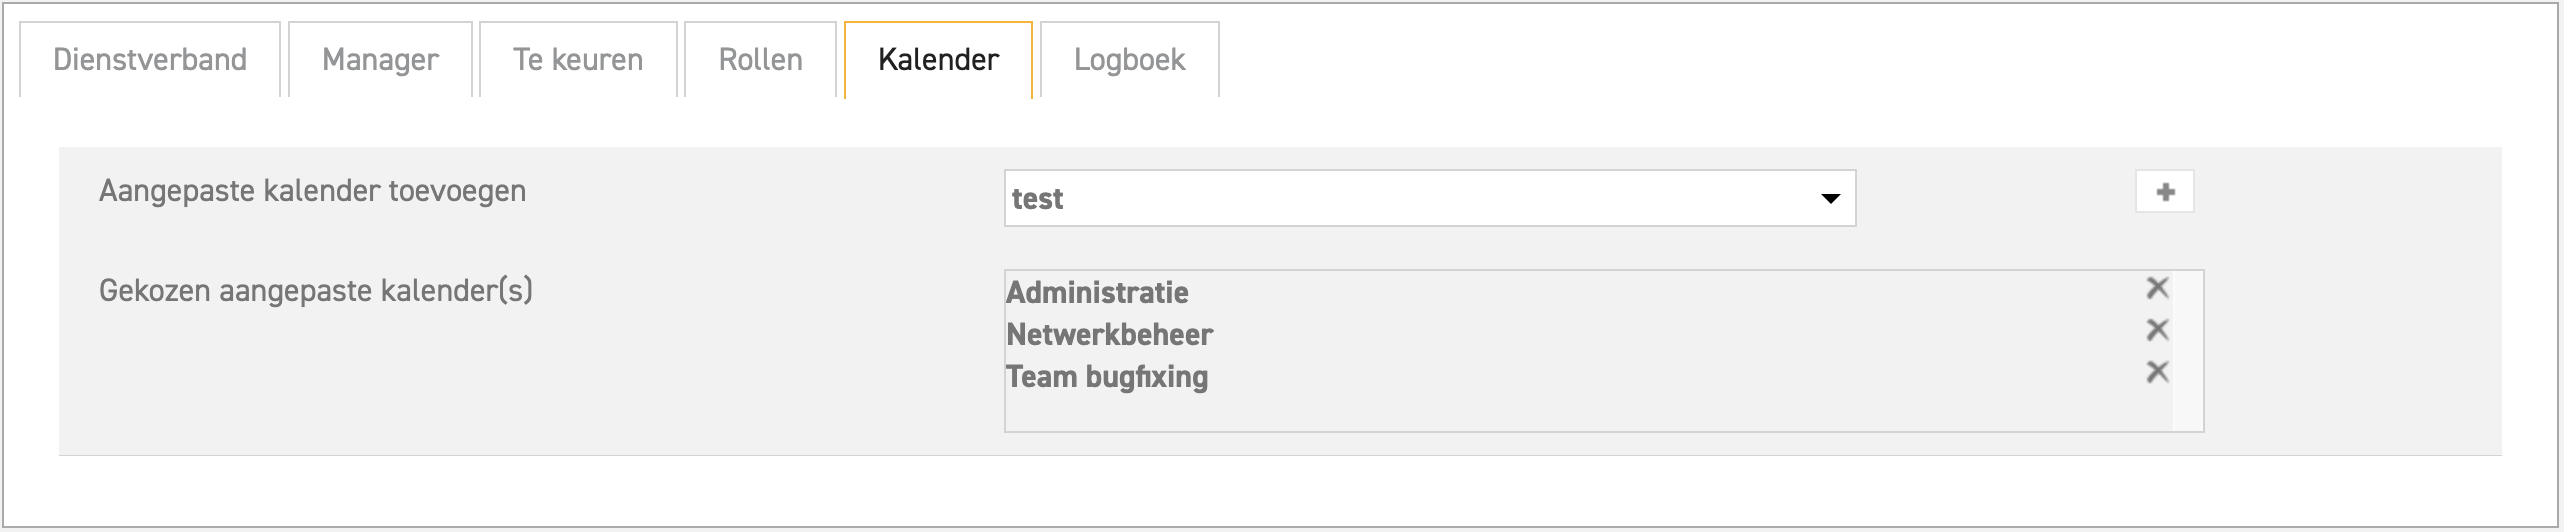Remove the Netwerkbeheer calendar
This screenshot has height=532, width=2564.
2157,331
